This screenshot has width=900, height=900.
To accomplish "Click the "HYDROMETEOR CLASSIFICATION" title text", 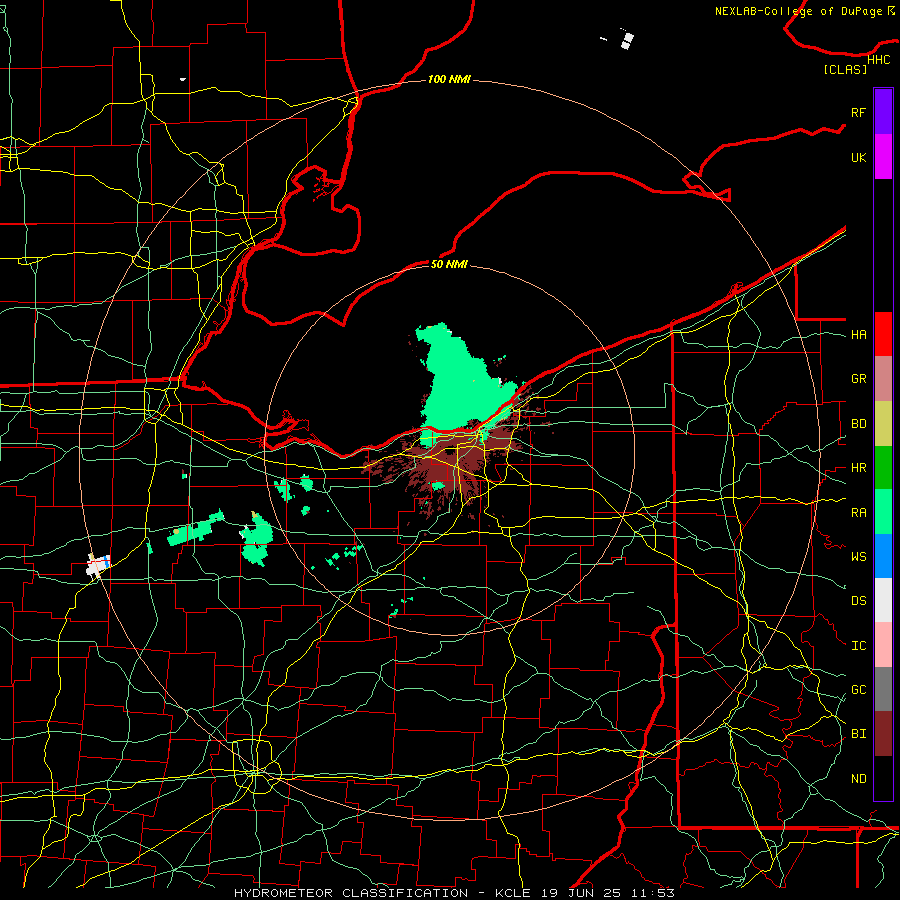I will click(351, 893).
